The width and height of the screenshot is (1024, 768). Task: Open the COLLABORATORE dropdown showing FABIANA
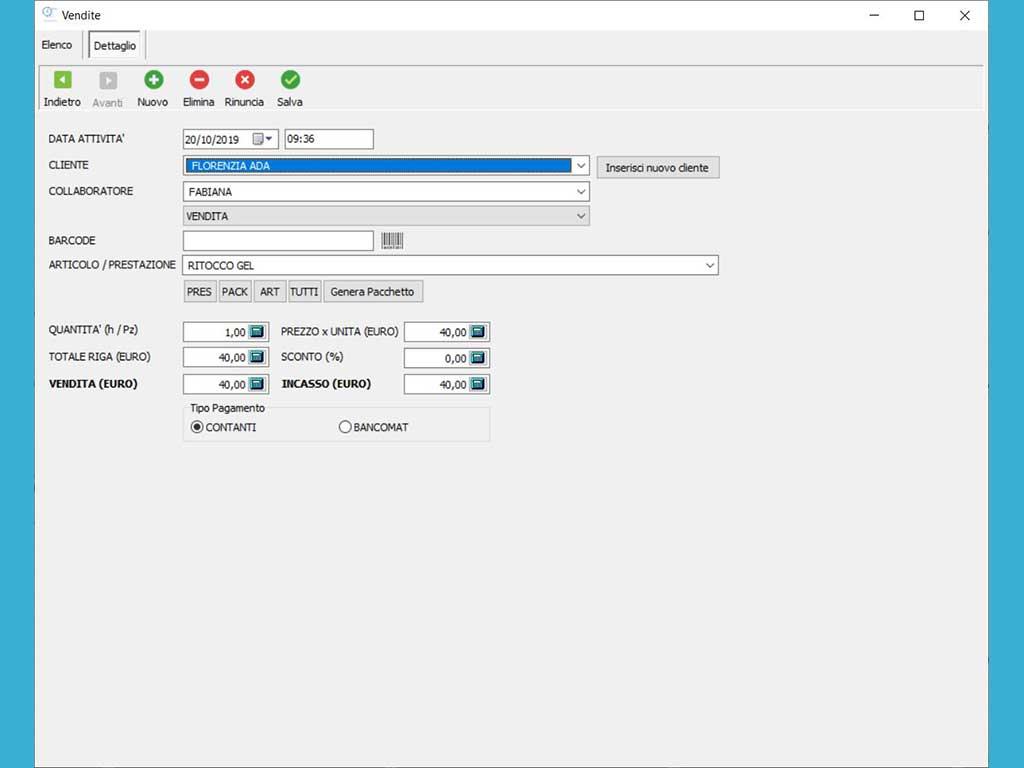pos(581,191)
